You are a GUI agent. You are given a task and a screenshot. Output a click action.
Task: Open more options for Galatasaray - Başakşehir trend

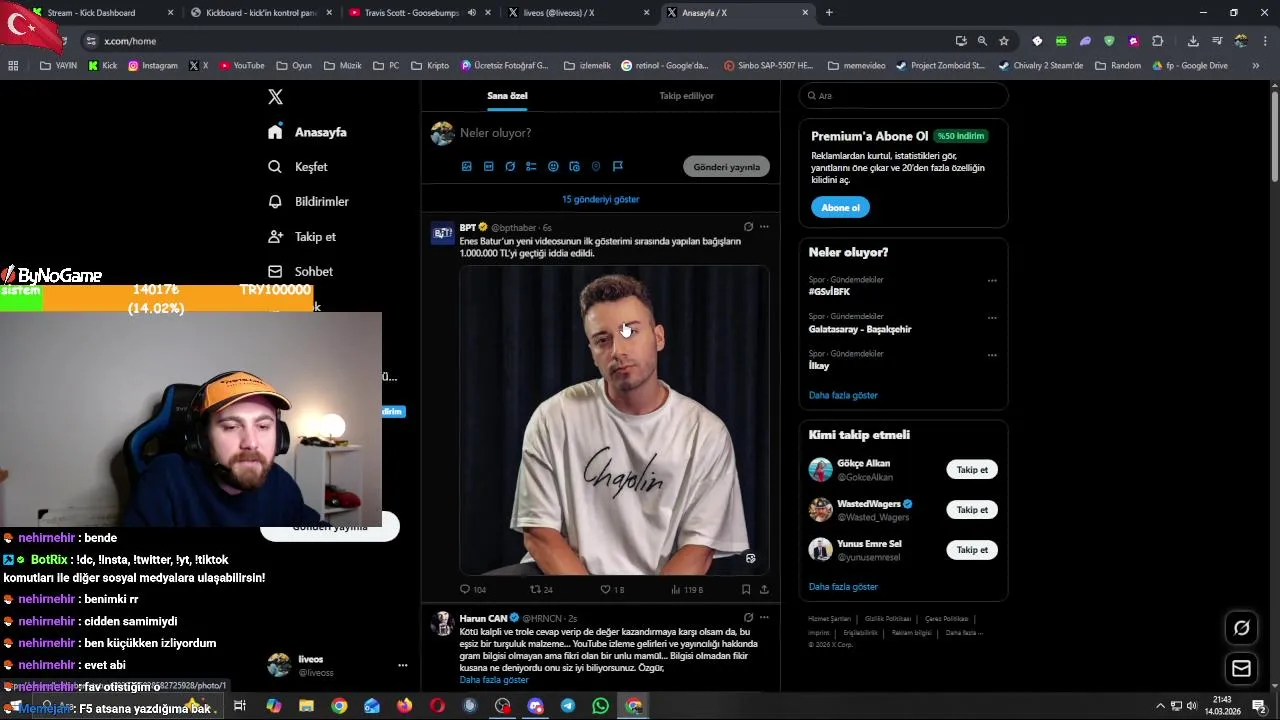(x=992, y=318)
